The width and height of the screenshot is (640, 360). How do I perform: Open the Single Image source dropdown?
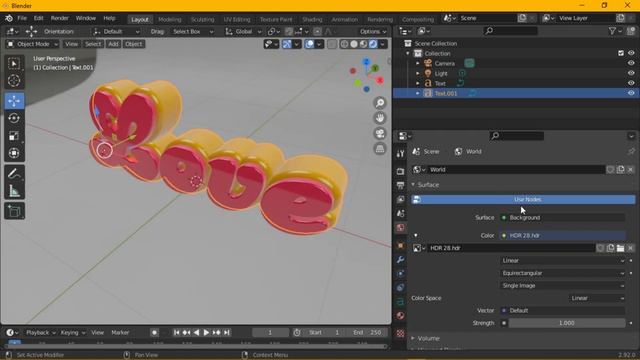tap(563, 286)
